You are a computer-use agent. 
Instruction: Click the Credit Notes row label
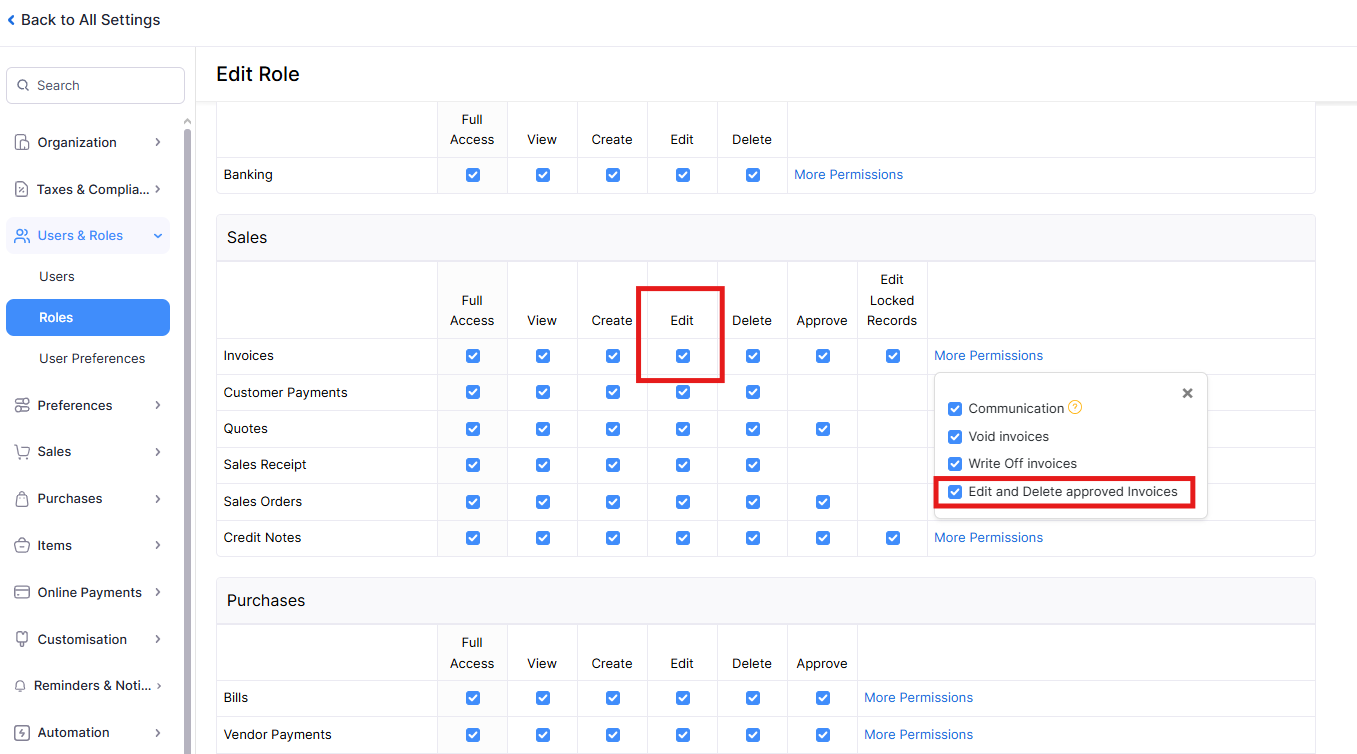[262, 537]
